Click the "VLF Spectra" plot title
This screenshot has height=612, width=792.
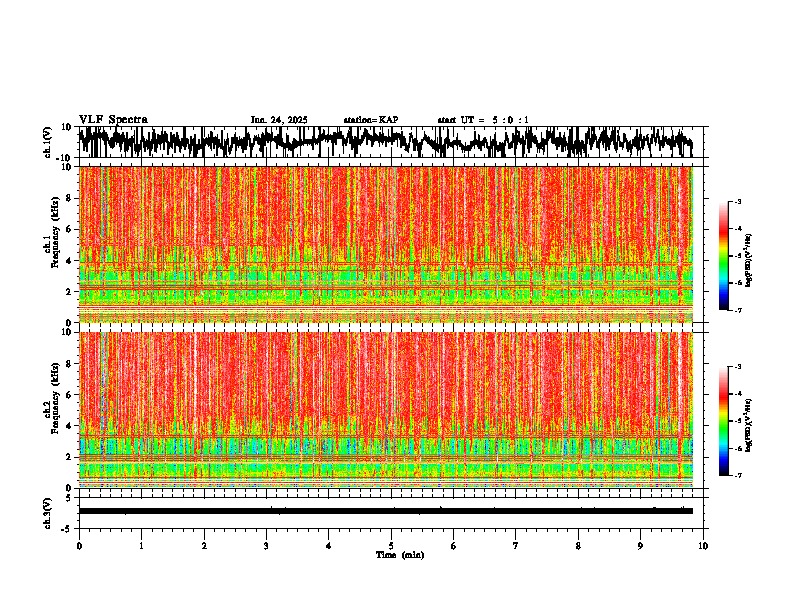tap(113, 120)
